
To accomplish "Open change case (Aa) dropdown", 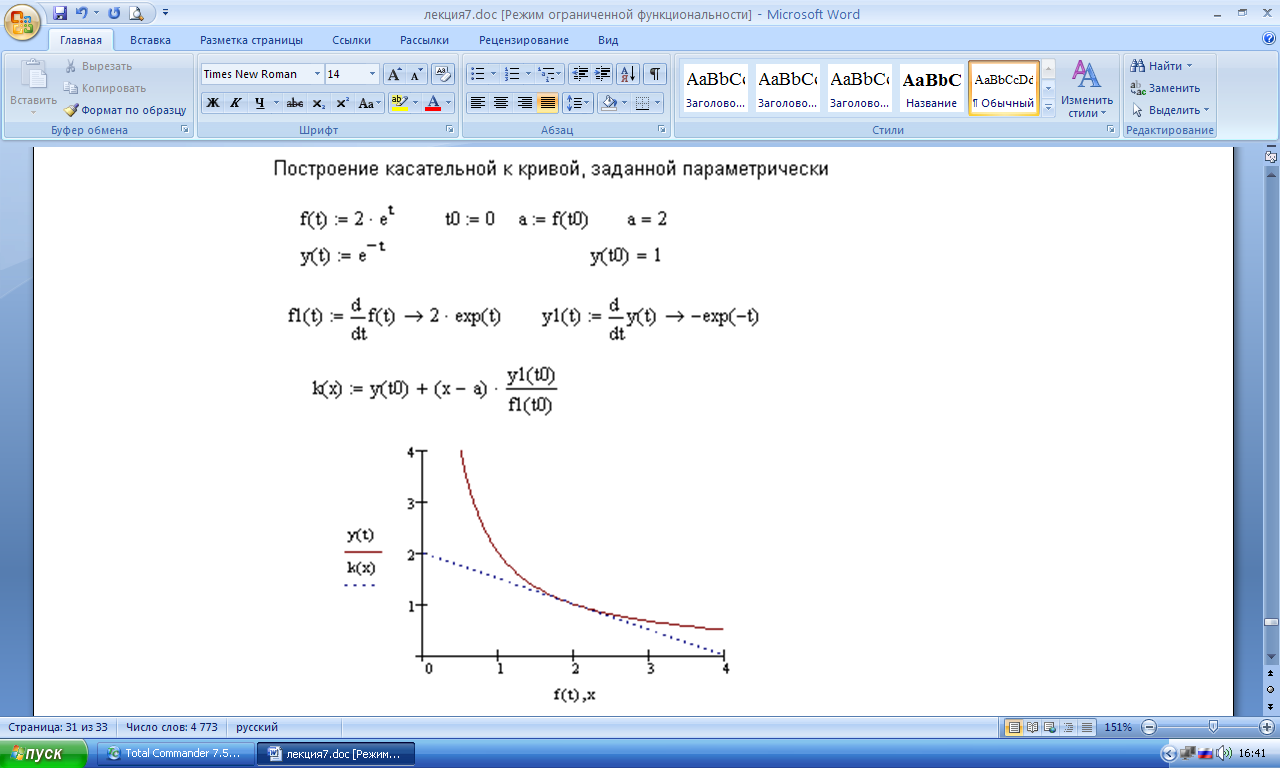I will (371, 103).
